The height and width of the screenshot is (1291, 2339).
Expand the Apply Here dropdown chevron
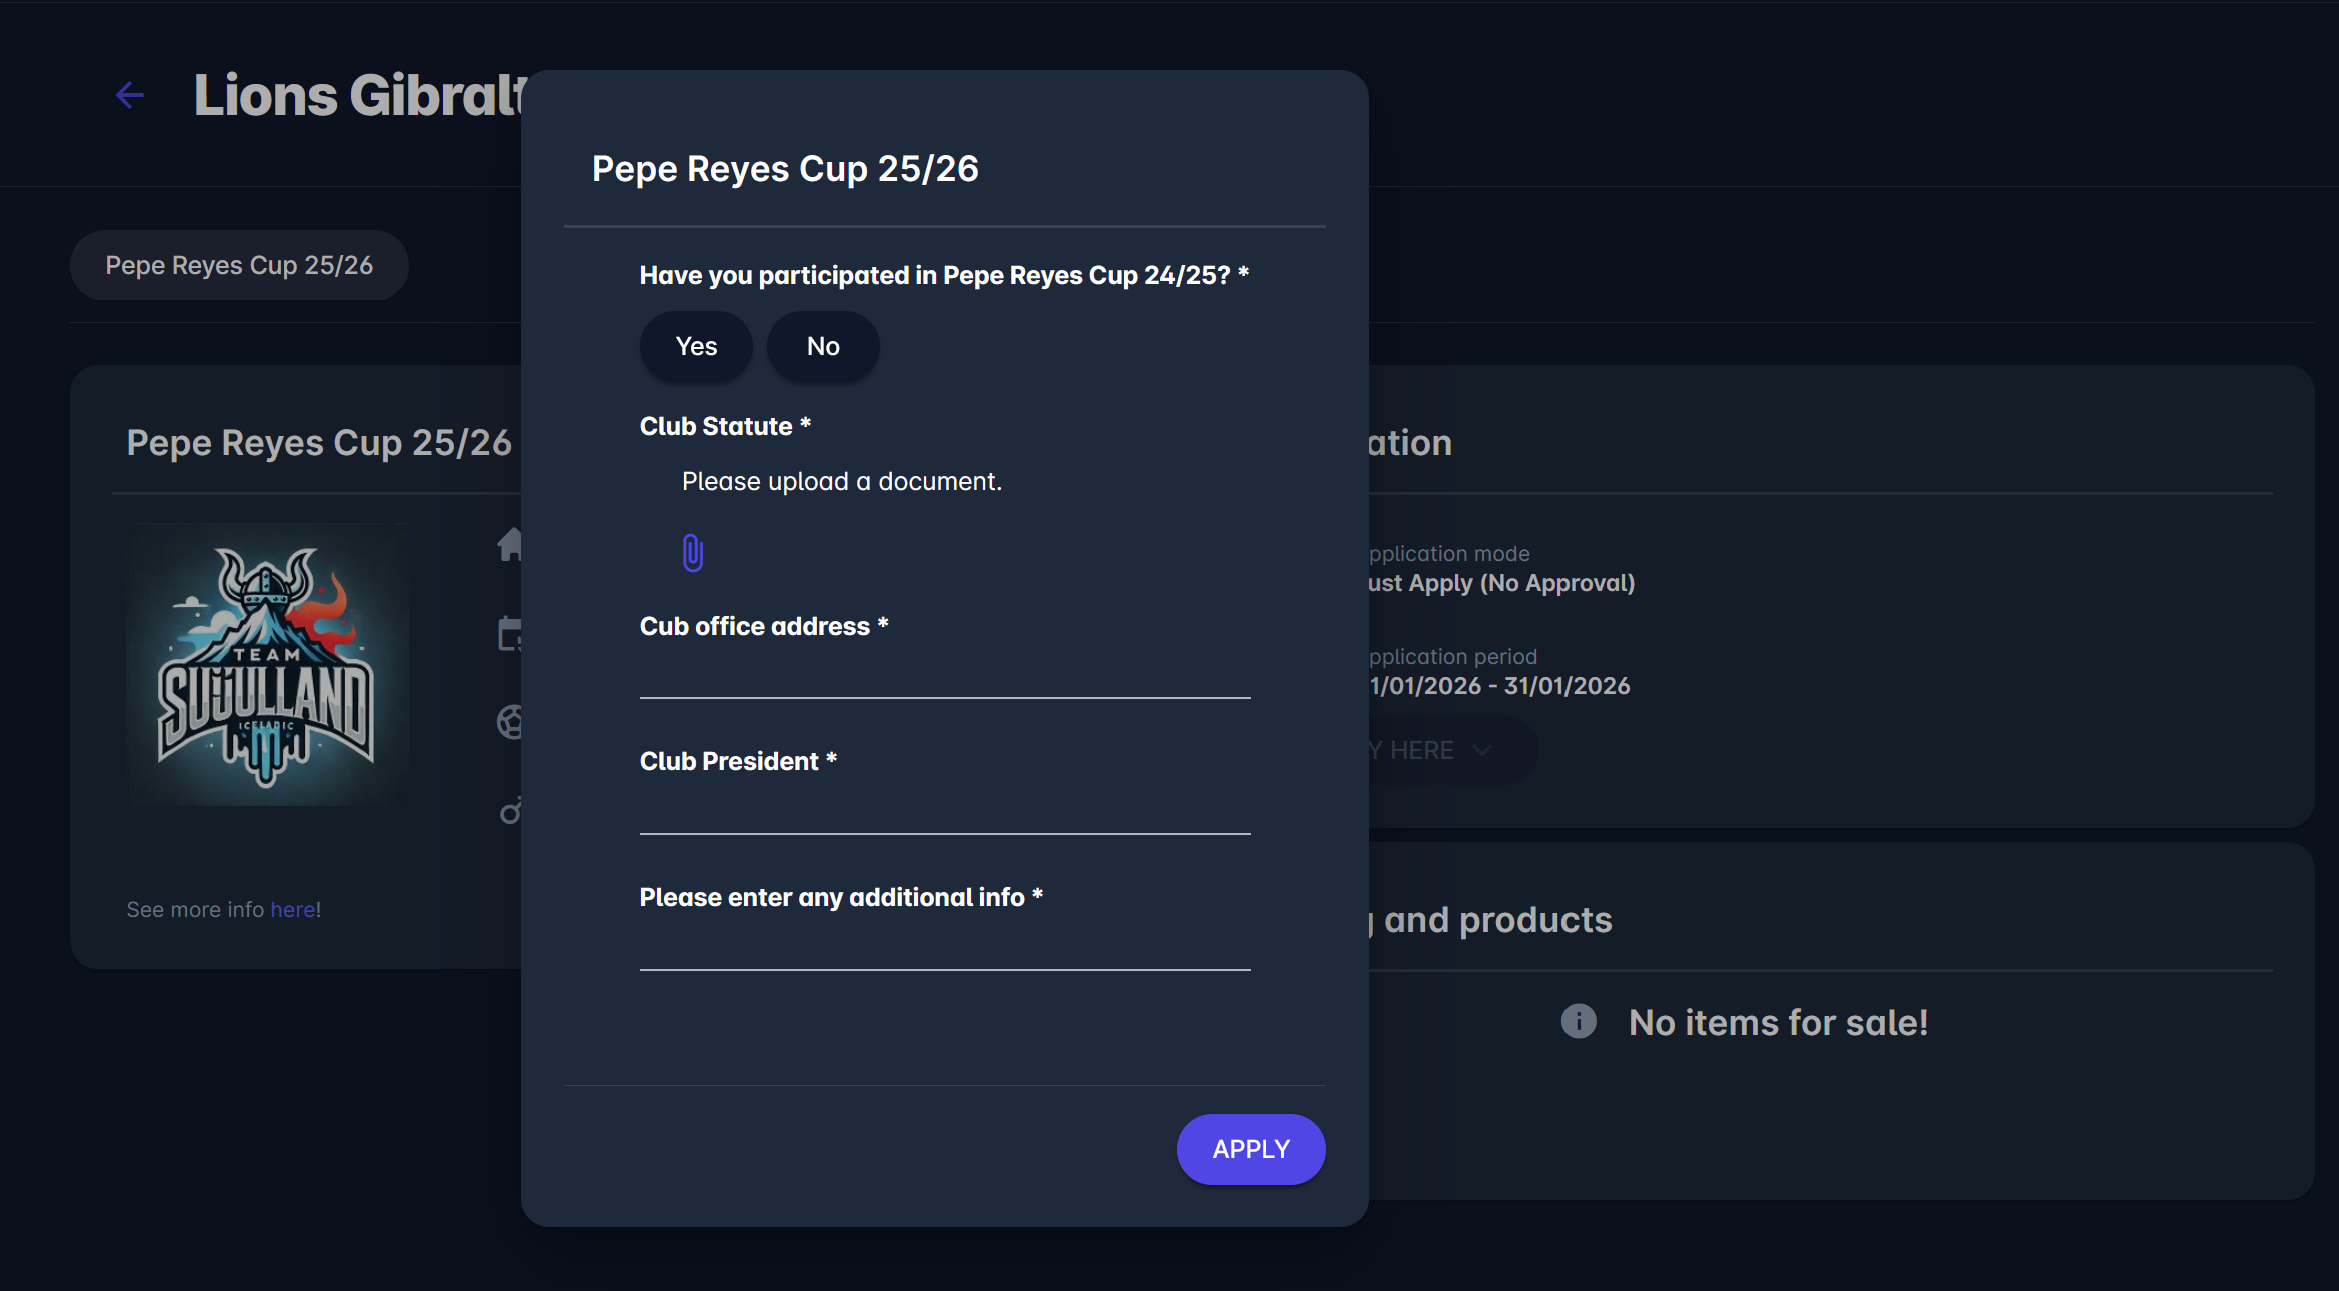click(1482, 750)
